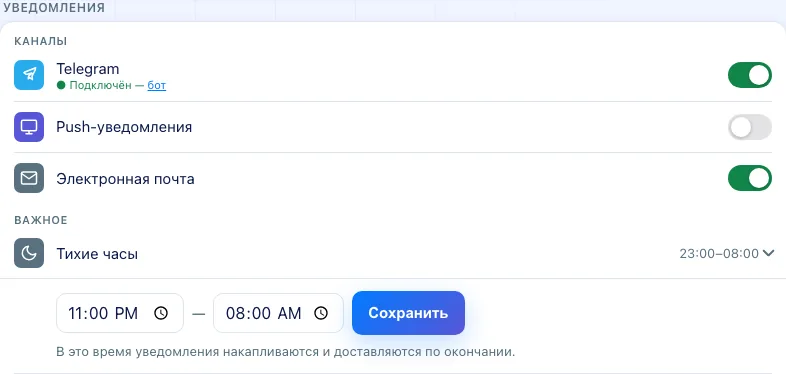Click the Telegram channel label
Screen dimensions: 786x374
[x=88, y=69]
